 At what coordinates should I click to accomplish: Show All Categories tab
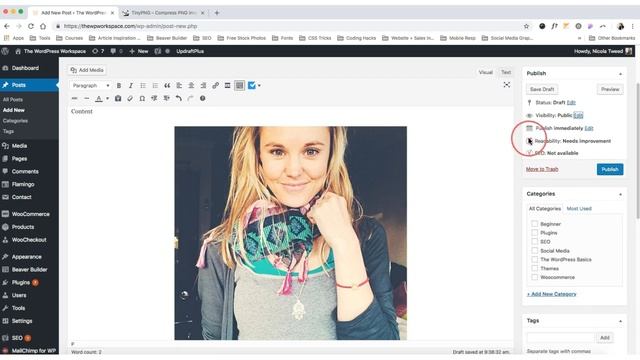[x=545, y=209]
